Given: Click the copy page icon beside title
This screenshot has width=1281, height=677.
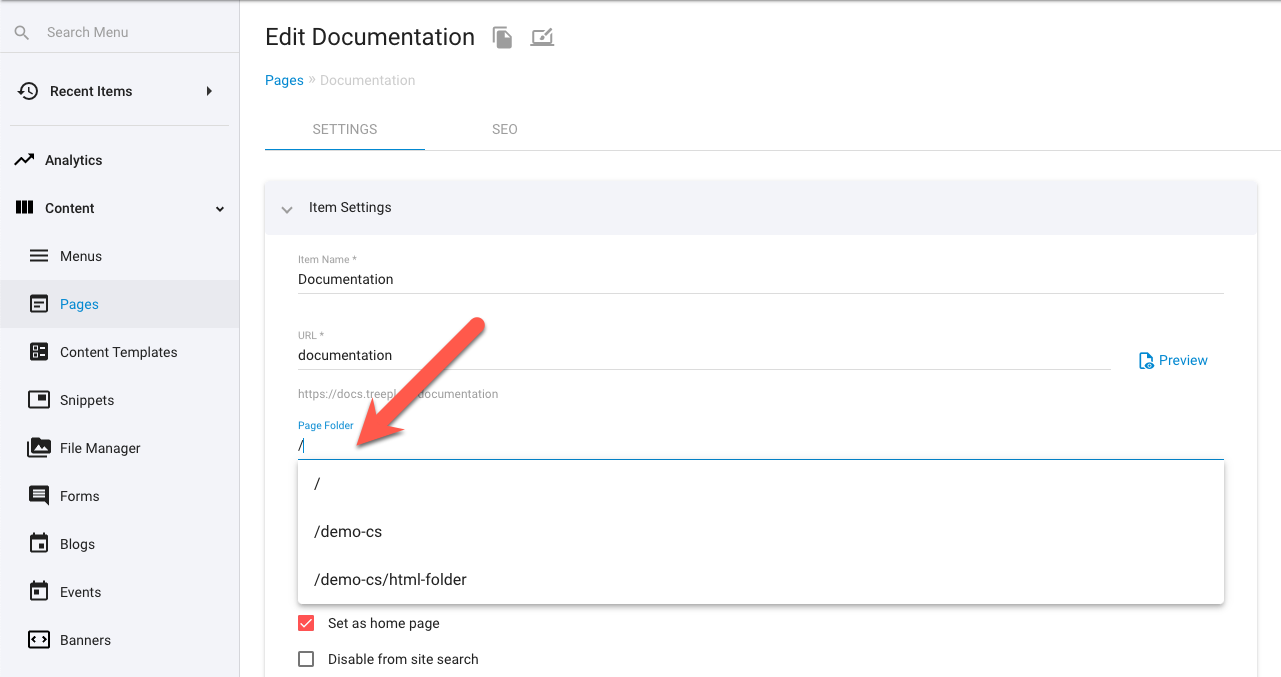Looking at the screenshot, I should 502,38.
